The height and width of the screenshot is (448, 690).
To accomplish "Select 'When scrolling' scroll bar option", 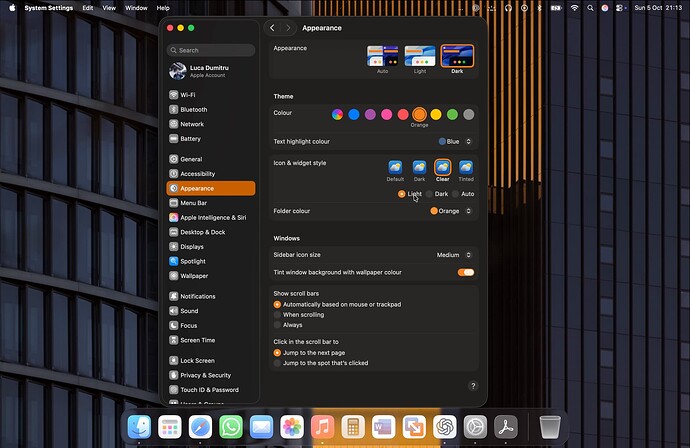I will (x=278, y=314).
